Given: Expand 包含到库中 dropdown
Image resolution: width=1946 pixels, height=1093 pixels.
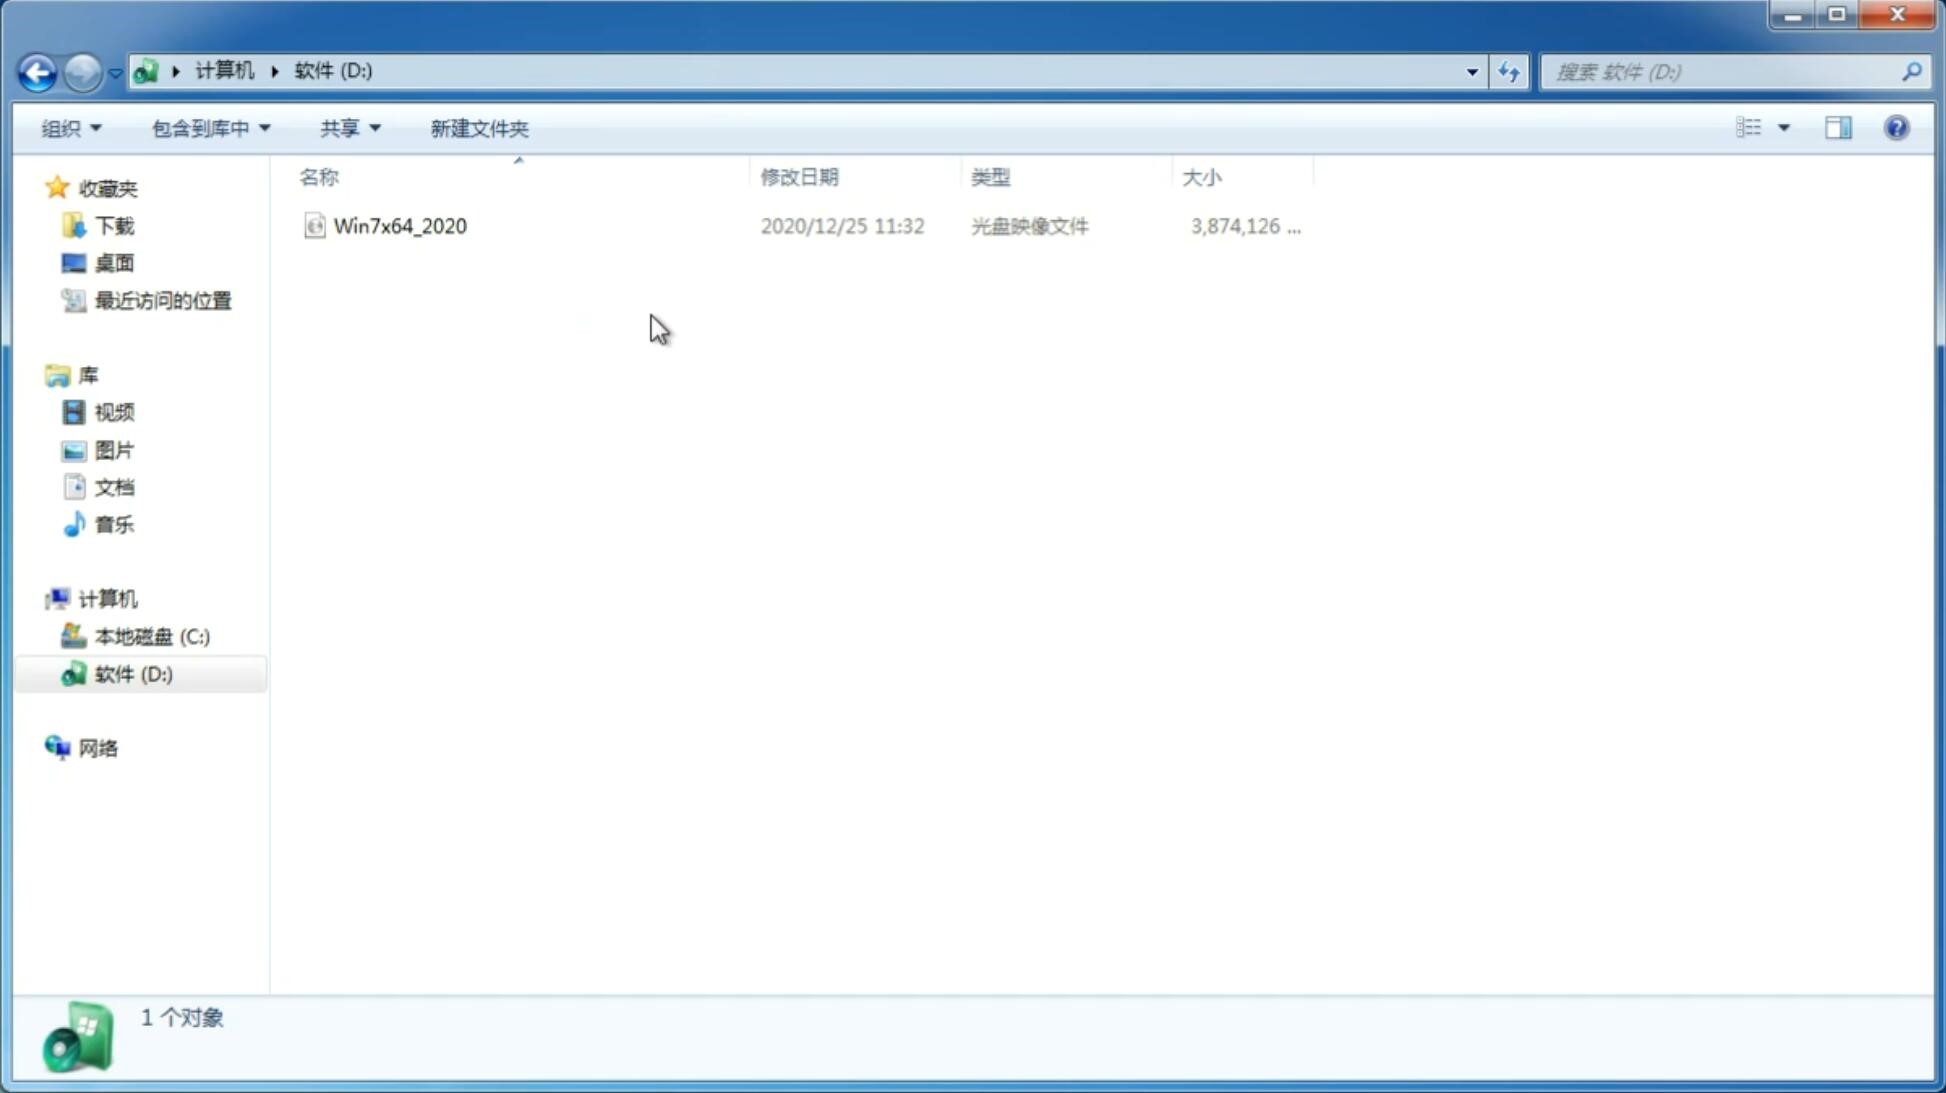Looking at the screenshot, I should click(x=208, y=127).
